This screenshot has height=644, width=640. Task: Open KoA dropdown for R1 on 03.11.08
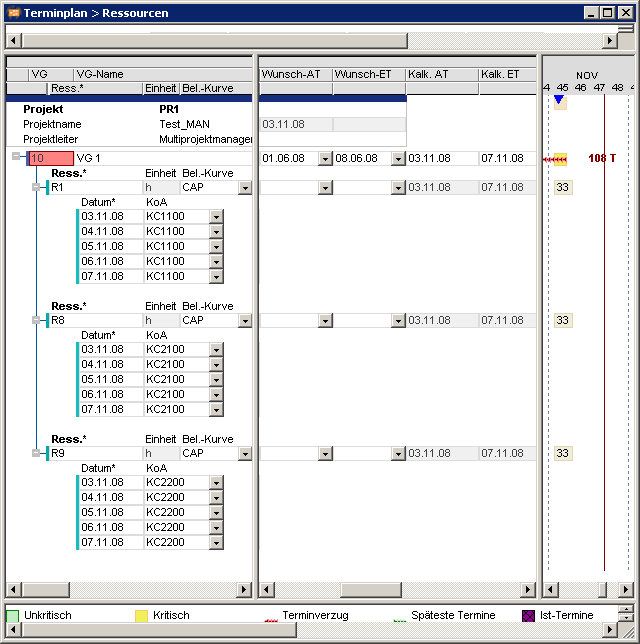(216, 216)
